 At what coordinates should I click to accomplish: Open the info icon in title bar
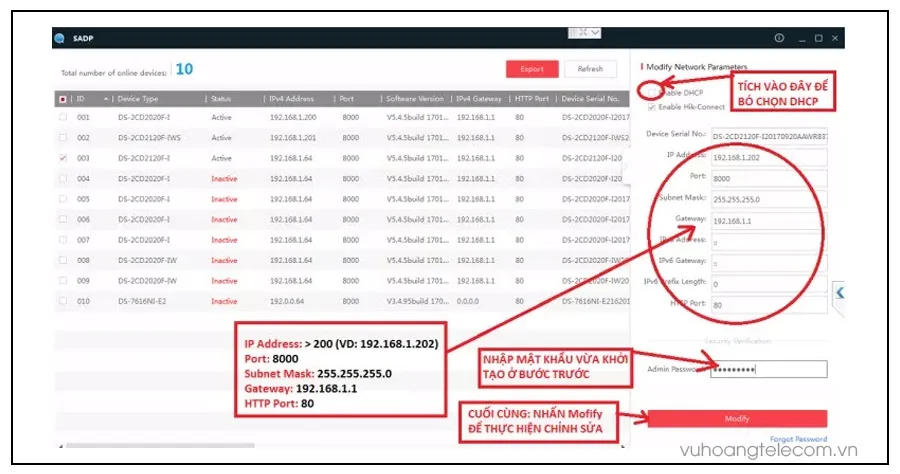coord(779,38)
